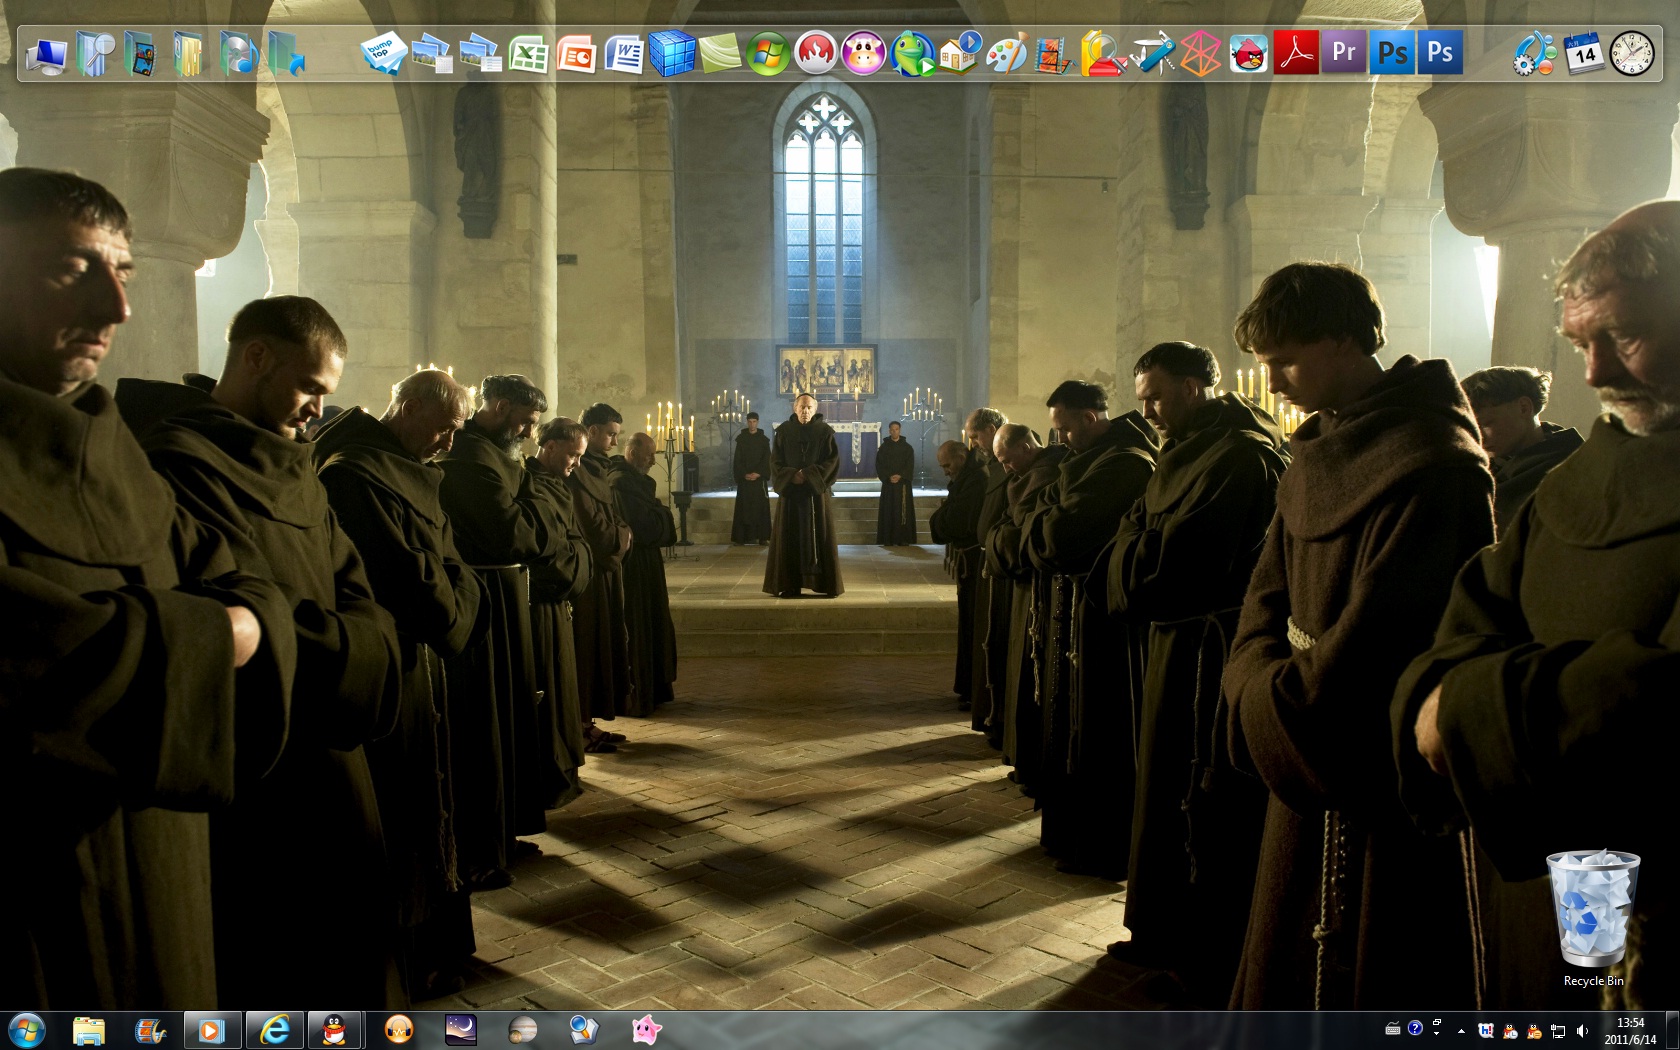Open Microsoft Excel from the dock

tap(528, 54)
